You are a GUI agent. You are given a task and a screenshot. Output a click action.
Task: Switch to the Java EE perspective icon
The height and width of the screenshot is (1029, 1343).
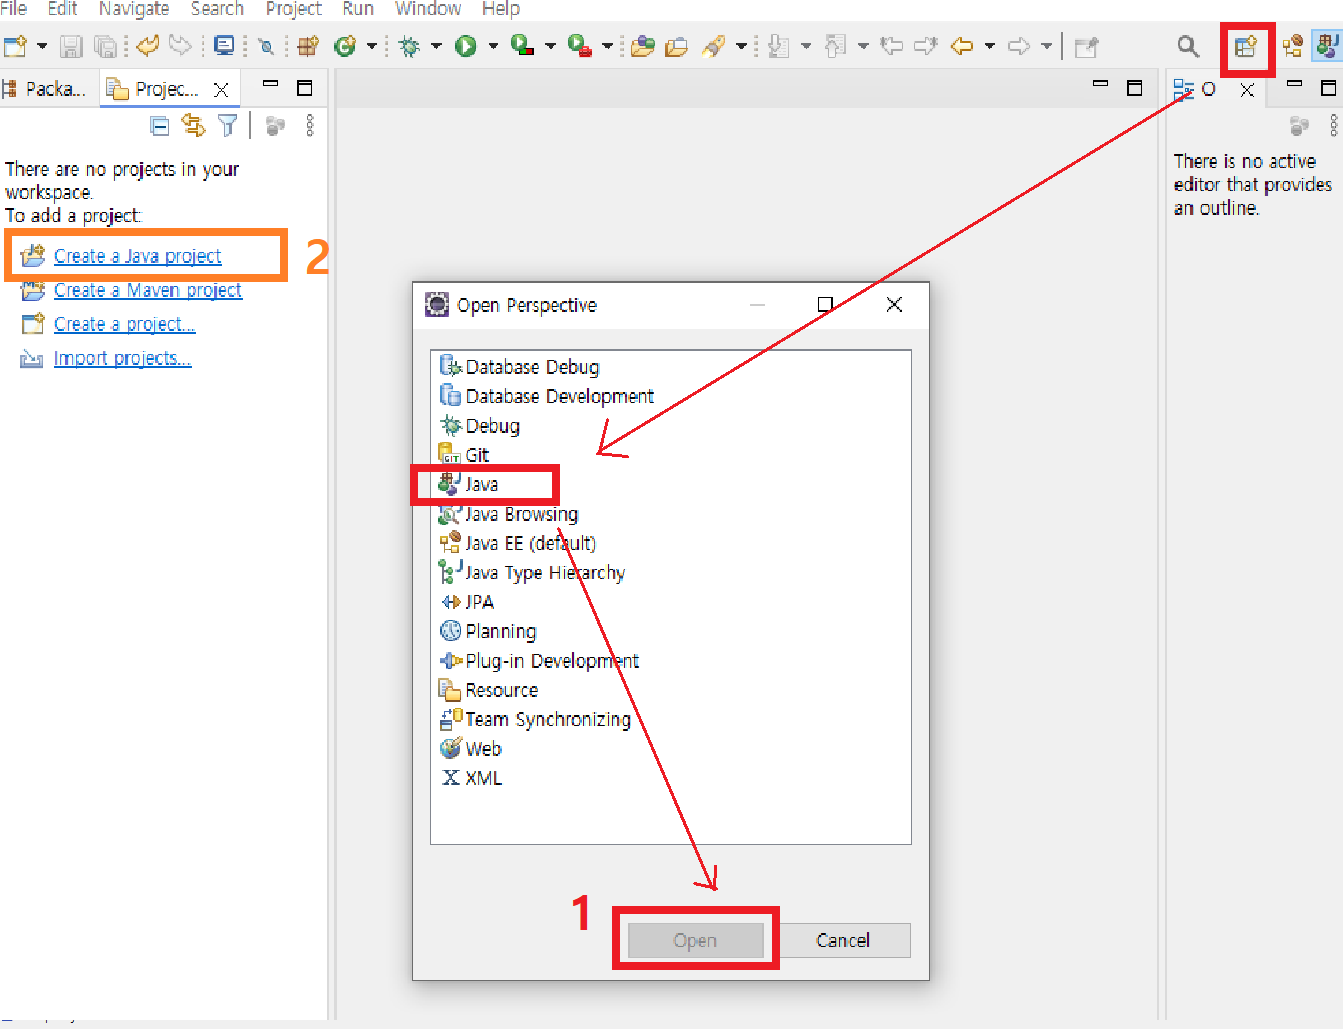pos(1293,46)
